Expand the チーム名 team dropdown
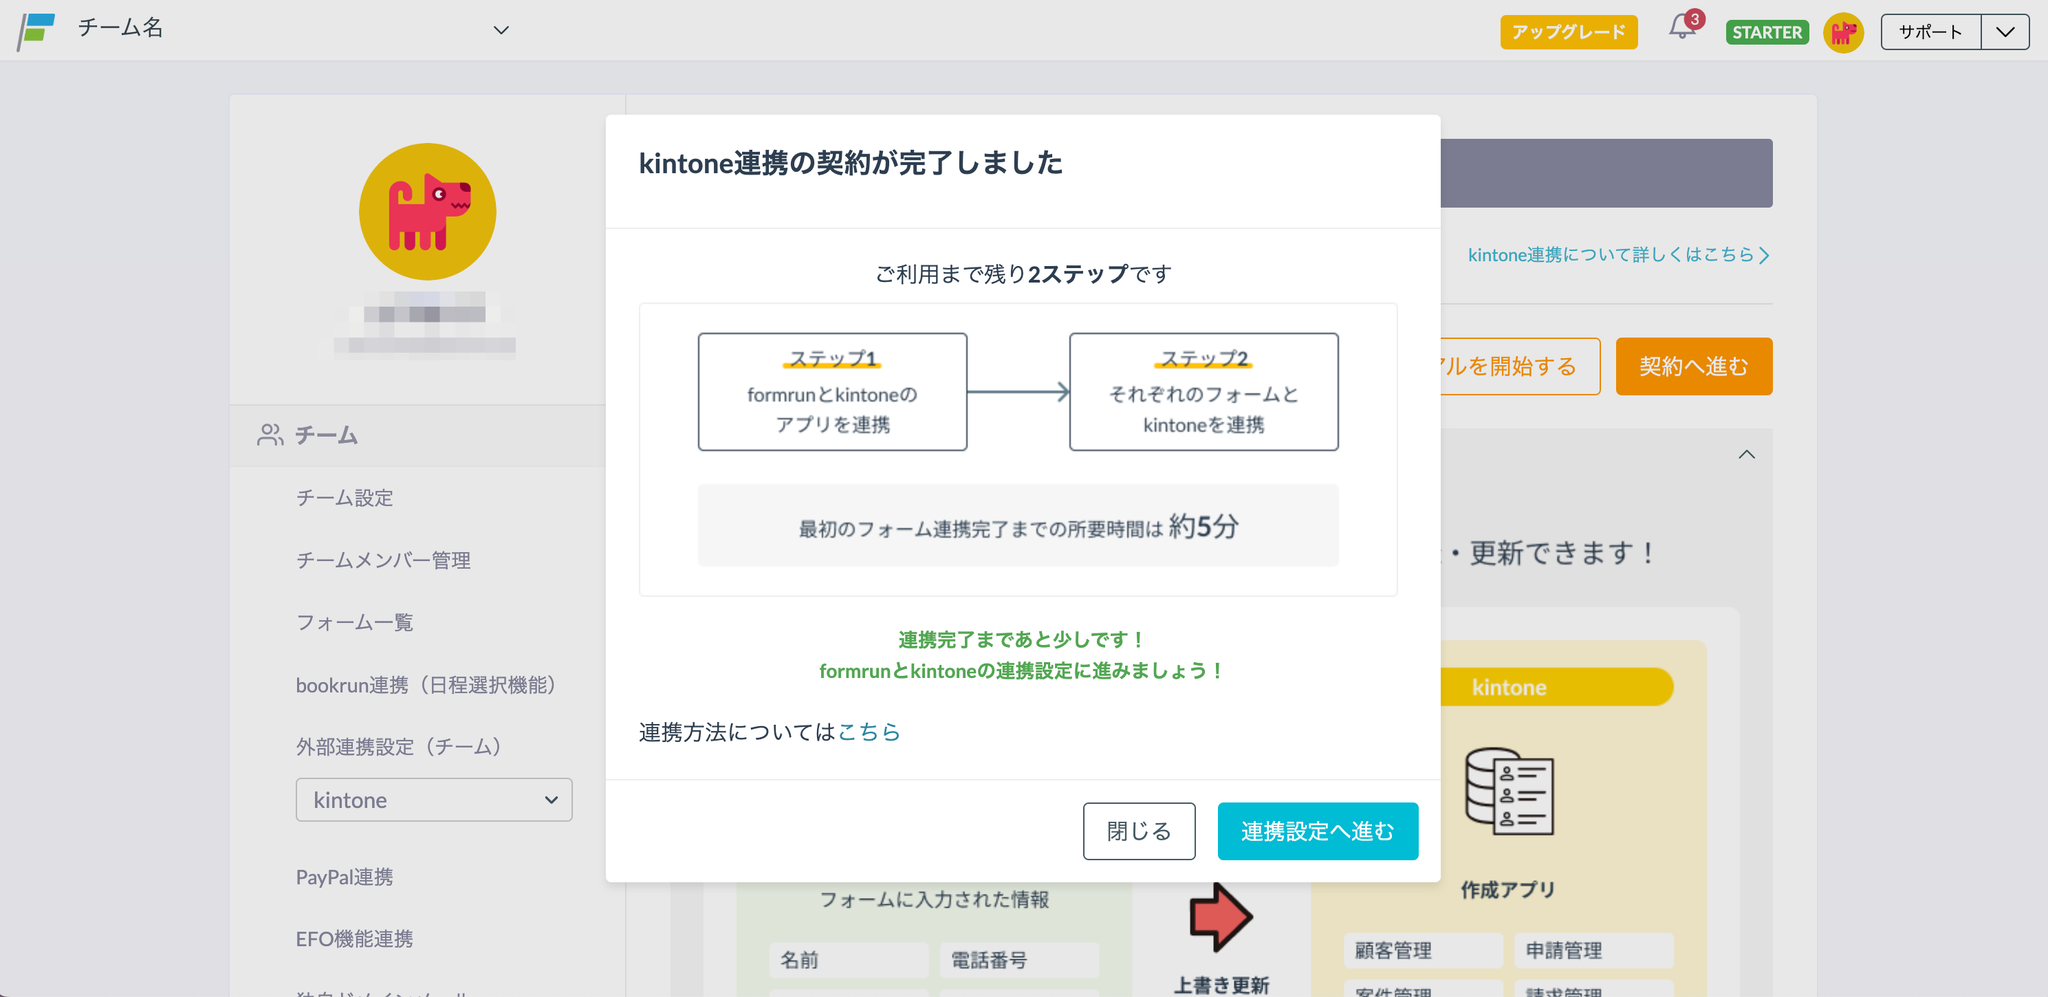This screenshot has width=2048, height=997. (501, 30)
